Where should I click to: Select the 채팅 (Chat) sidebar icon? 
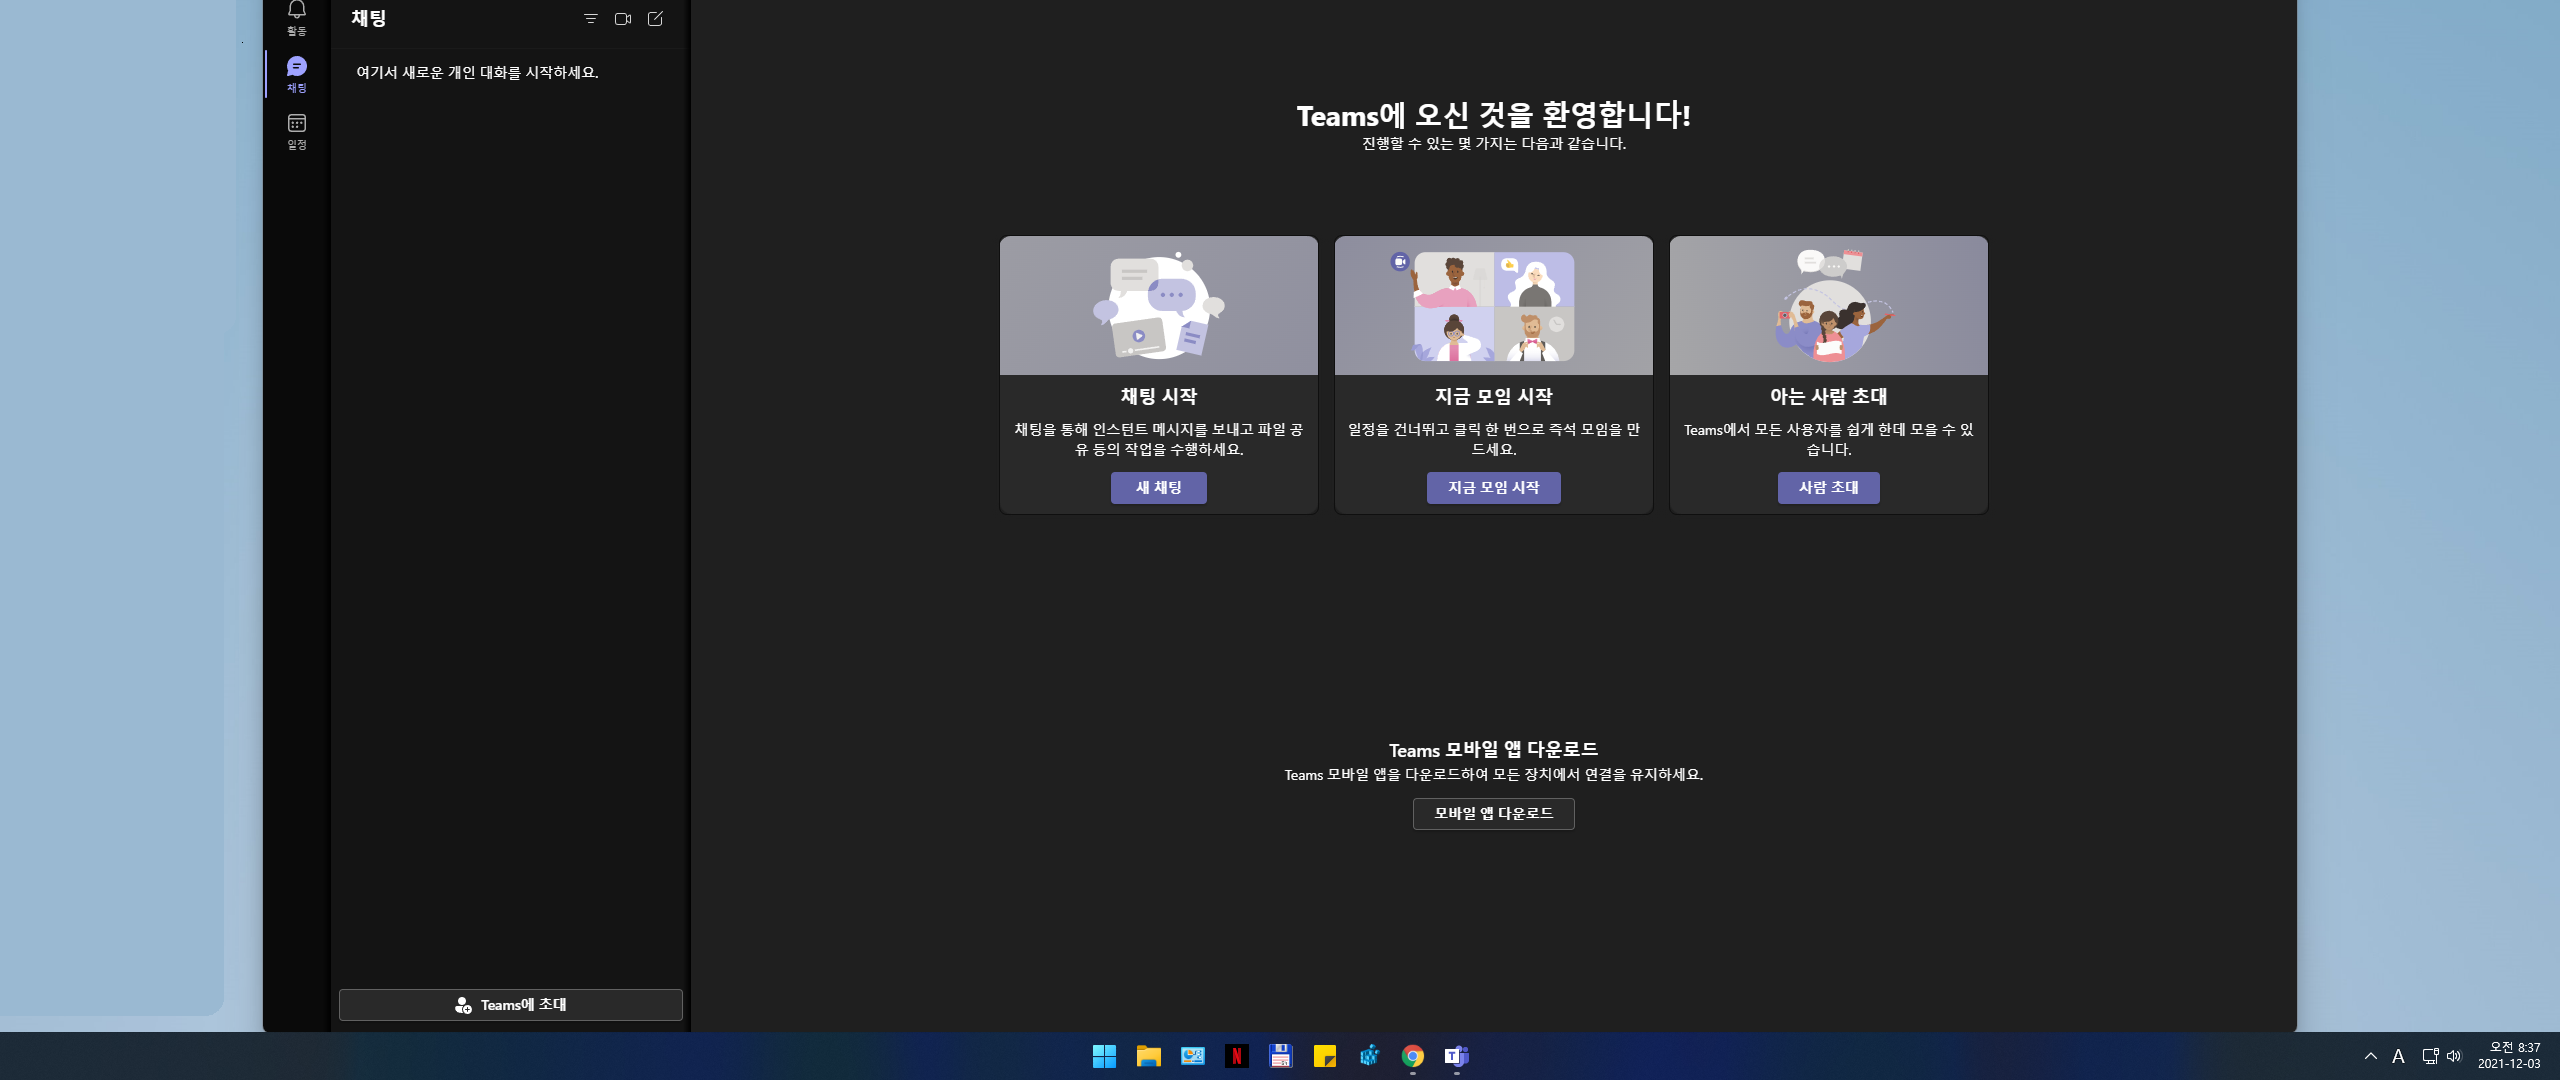[x=296, y=74]
